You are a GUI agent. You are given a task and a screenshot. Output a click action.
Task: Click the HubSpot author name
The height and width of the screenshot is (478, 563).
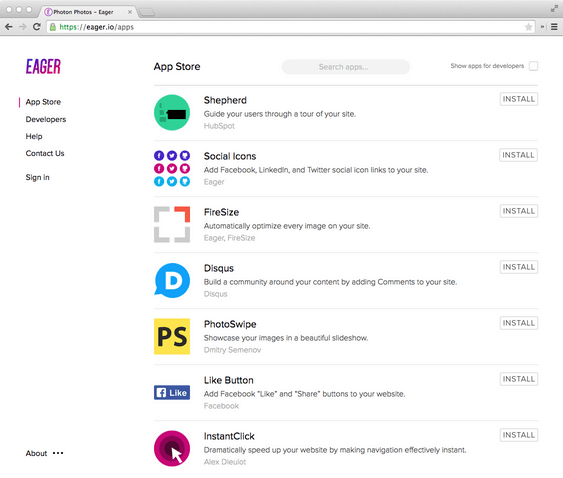tap(219, 126)
